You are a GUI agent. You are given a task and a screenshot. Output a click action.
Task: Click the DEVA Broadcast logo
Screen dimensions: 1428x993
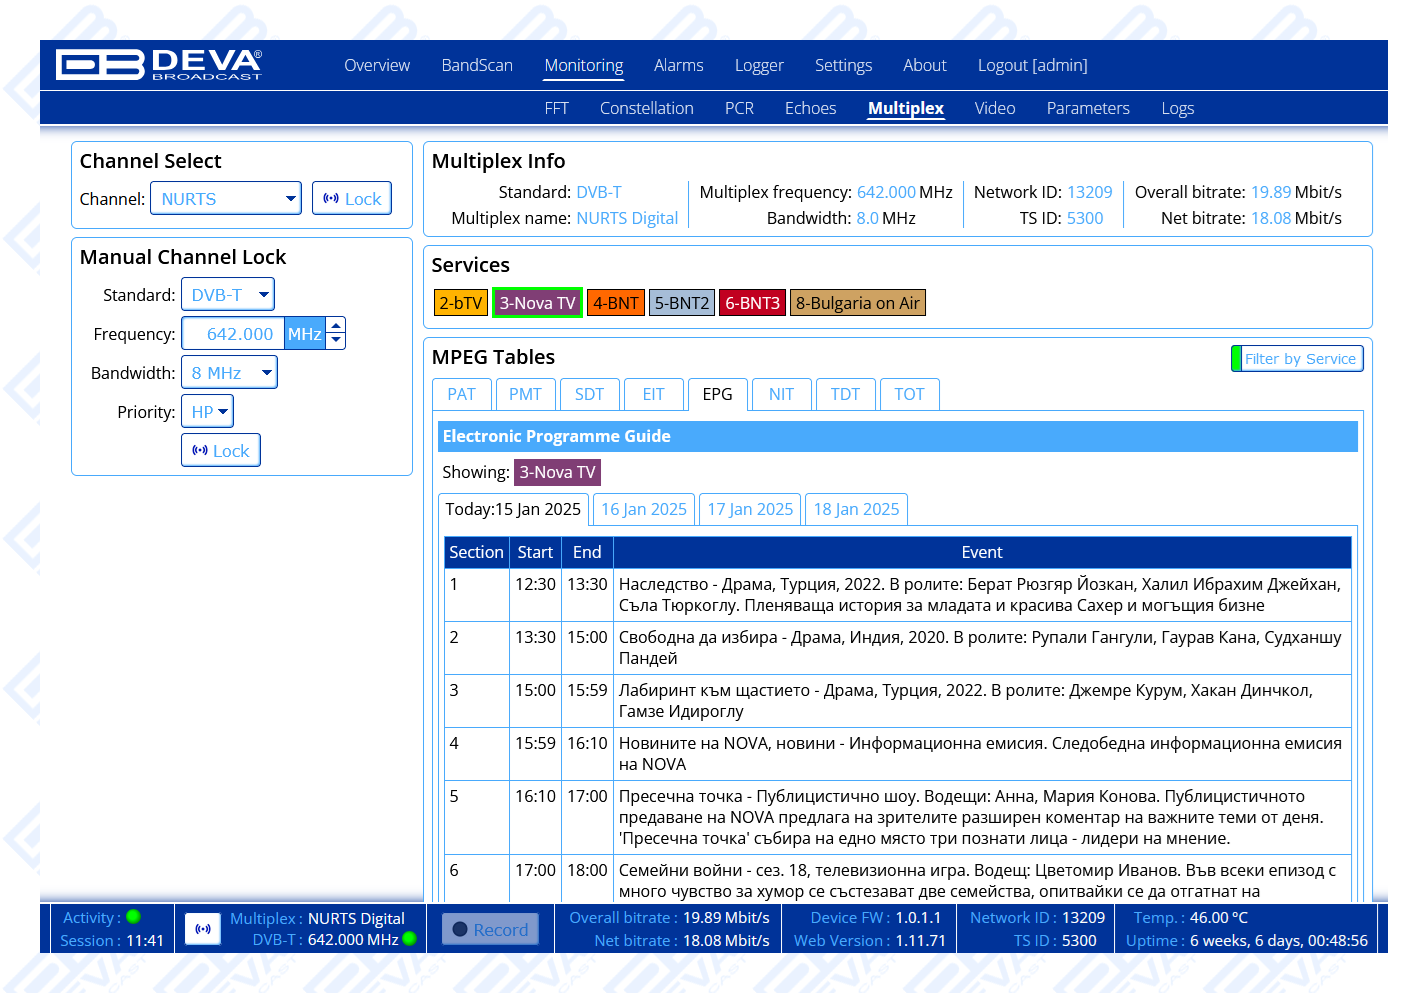click(159, 65)
